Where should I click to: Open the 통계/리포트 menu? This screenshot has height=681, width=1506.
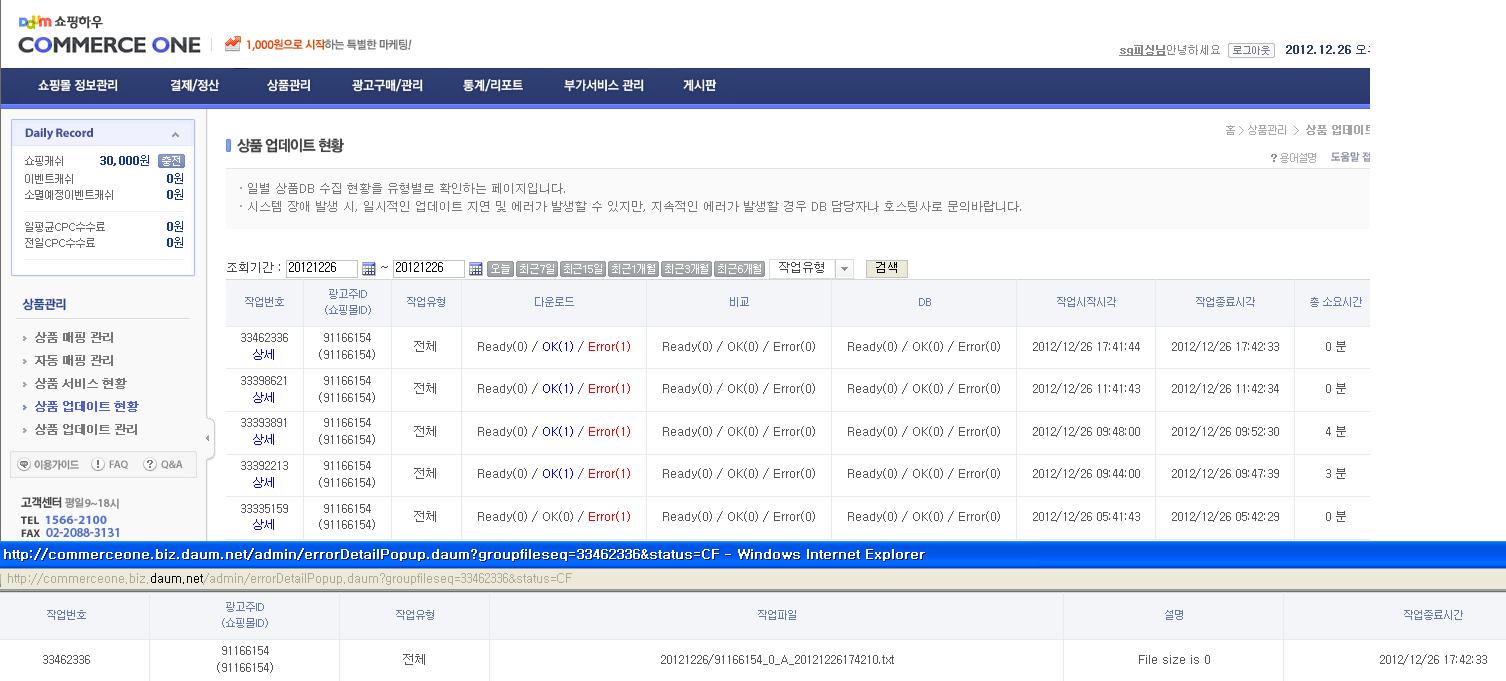click(x=492, y=86)
